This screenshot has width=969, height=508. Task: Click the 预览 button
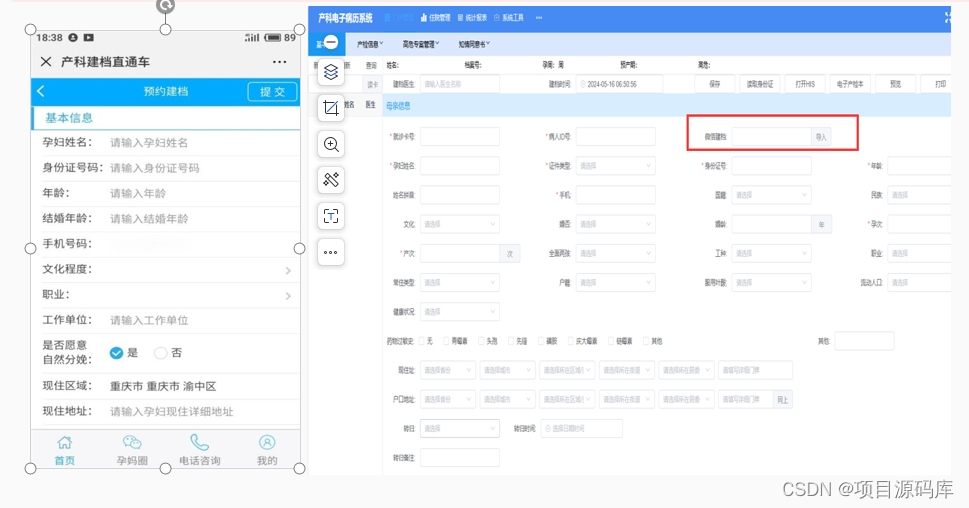[x=895, y=84]
